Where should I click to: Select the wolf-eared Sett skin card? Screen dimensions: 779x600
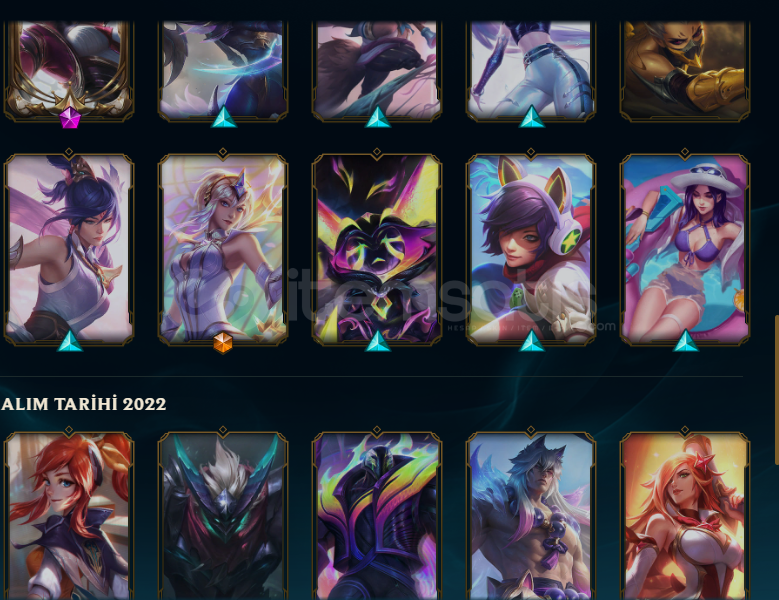click(531, 516)
